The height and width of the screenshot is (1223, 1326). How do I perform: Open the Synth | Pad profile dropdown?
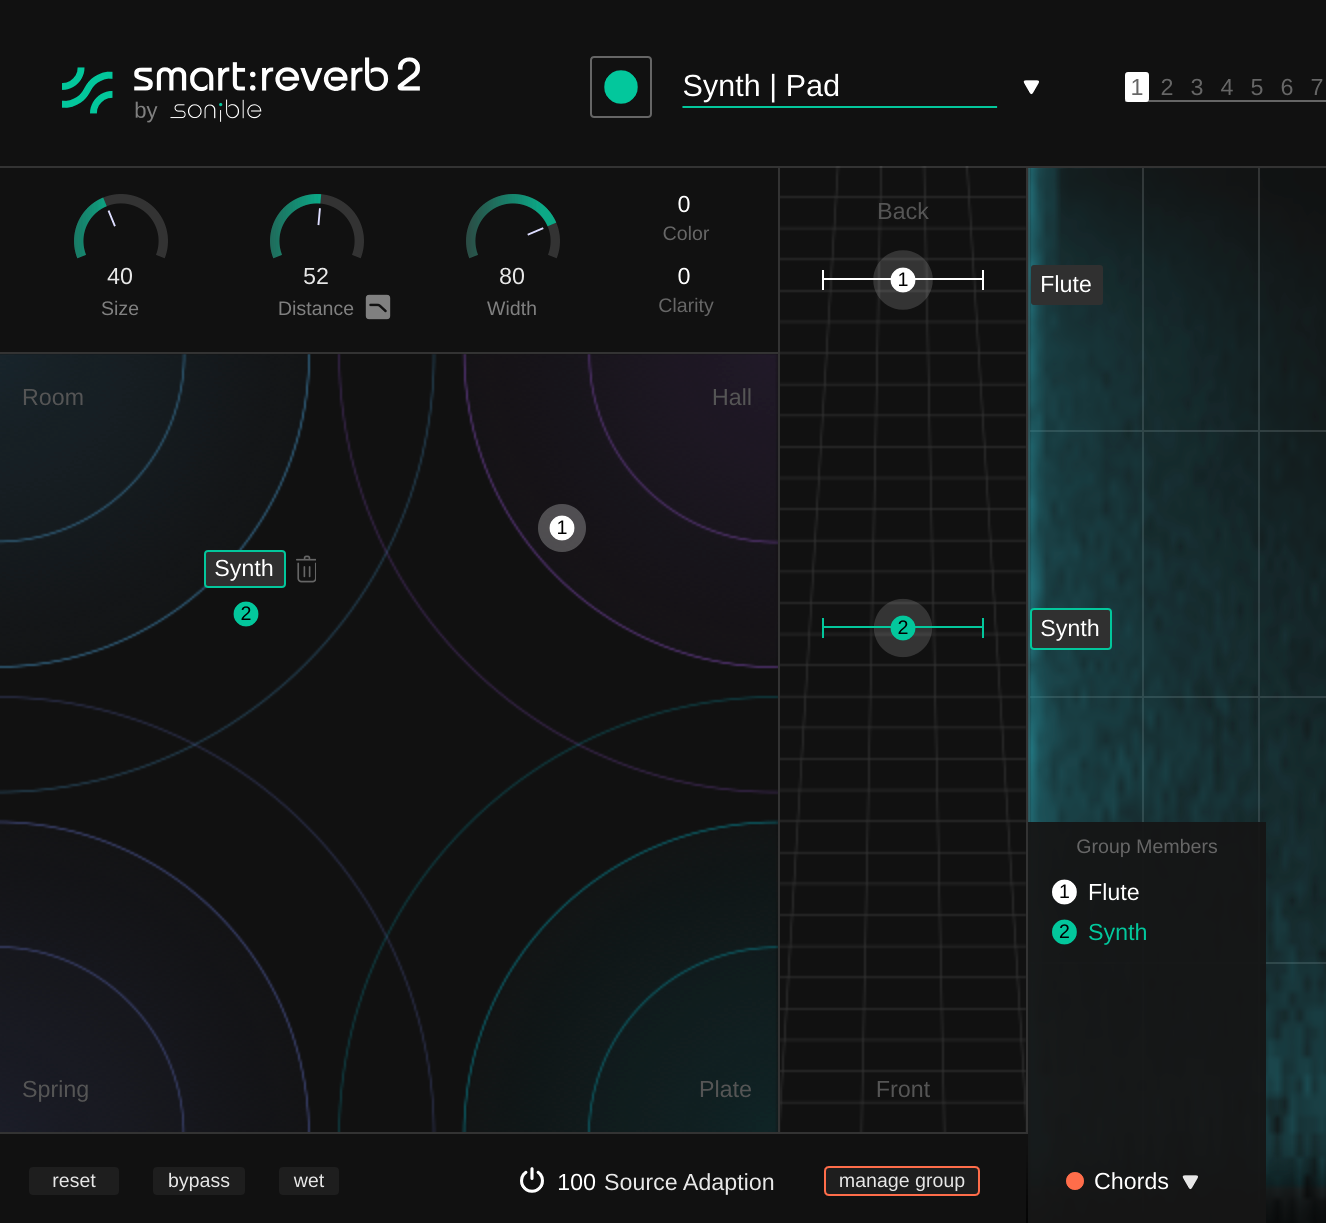tap(1032, 87)
